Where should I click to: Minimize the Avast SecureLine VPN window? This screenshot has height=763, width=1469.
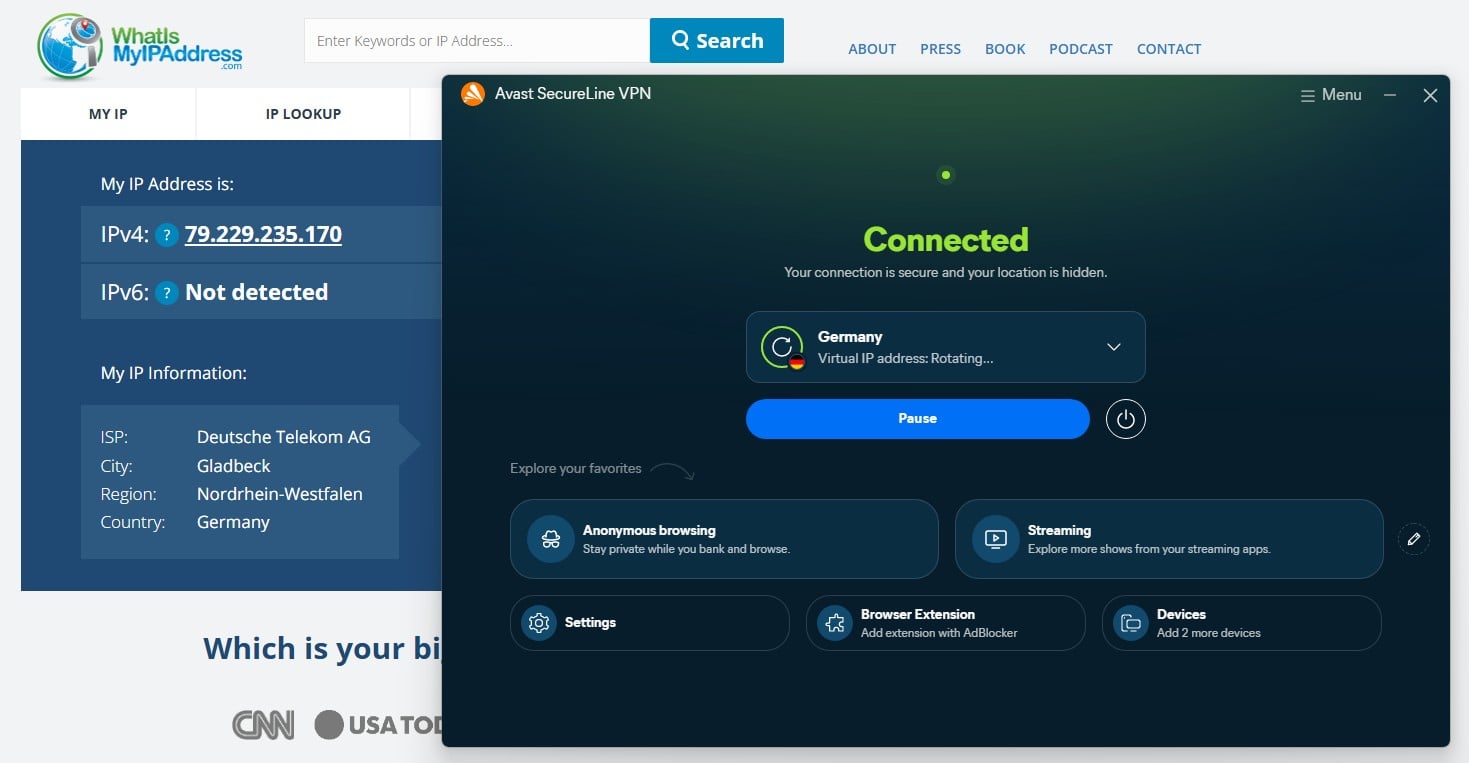[x=1390, y=95]
